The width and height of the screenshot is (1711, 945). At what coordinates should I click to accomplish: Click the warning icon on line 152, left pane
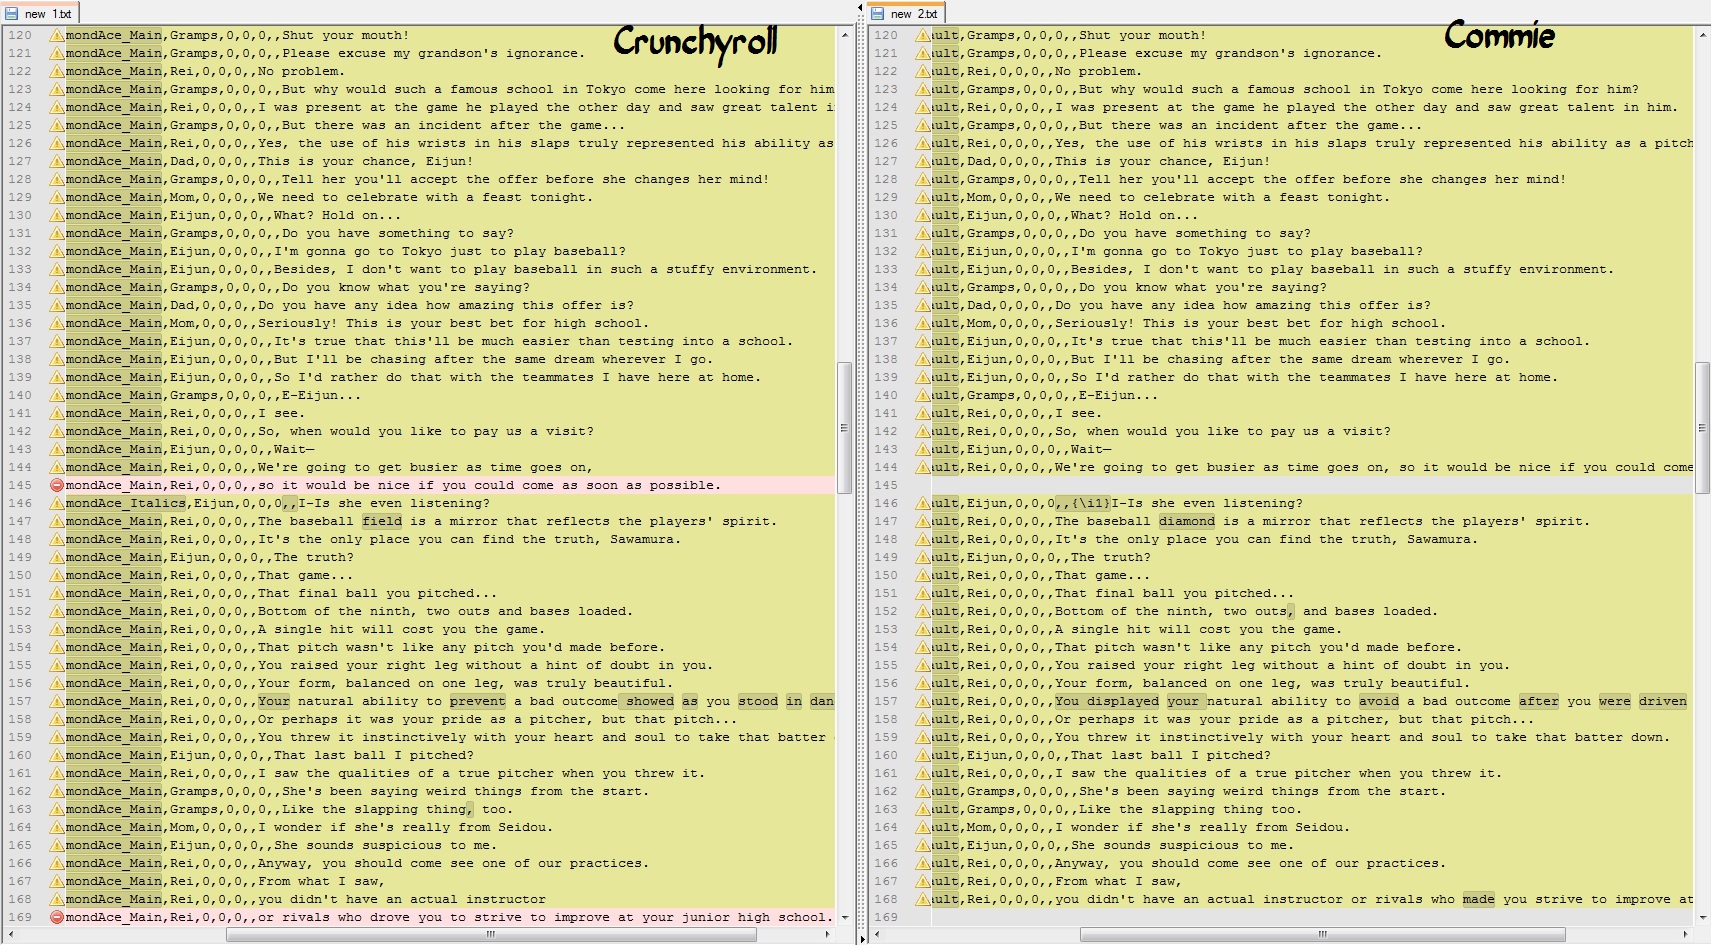57,611
